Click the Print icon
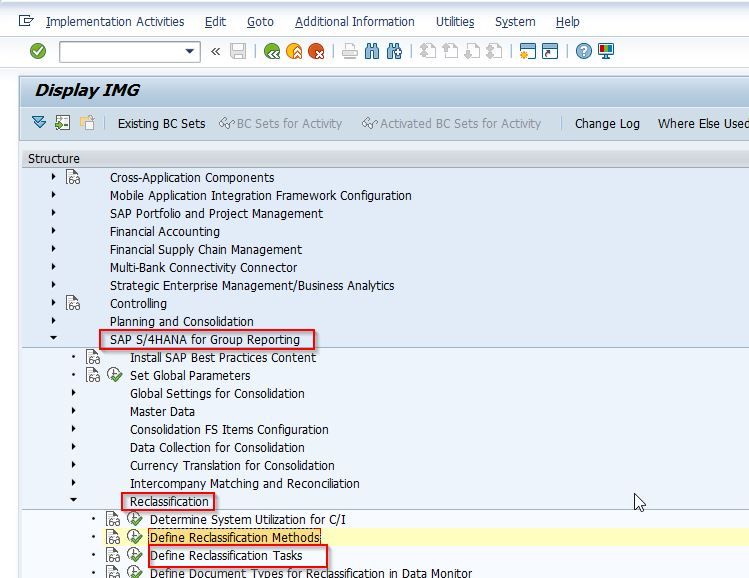Image resolution: width=749 pixels, height=578 pixels. [350, 51]
